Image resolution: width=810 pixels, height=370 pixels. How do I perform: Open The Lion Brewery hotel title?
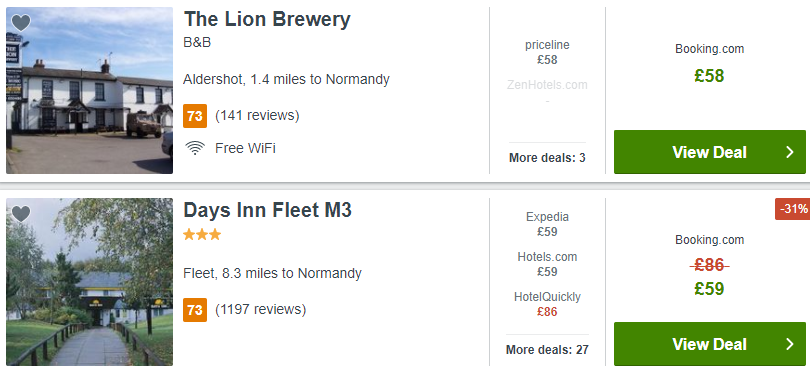(267, 20)
